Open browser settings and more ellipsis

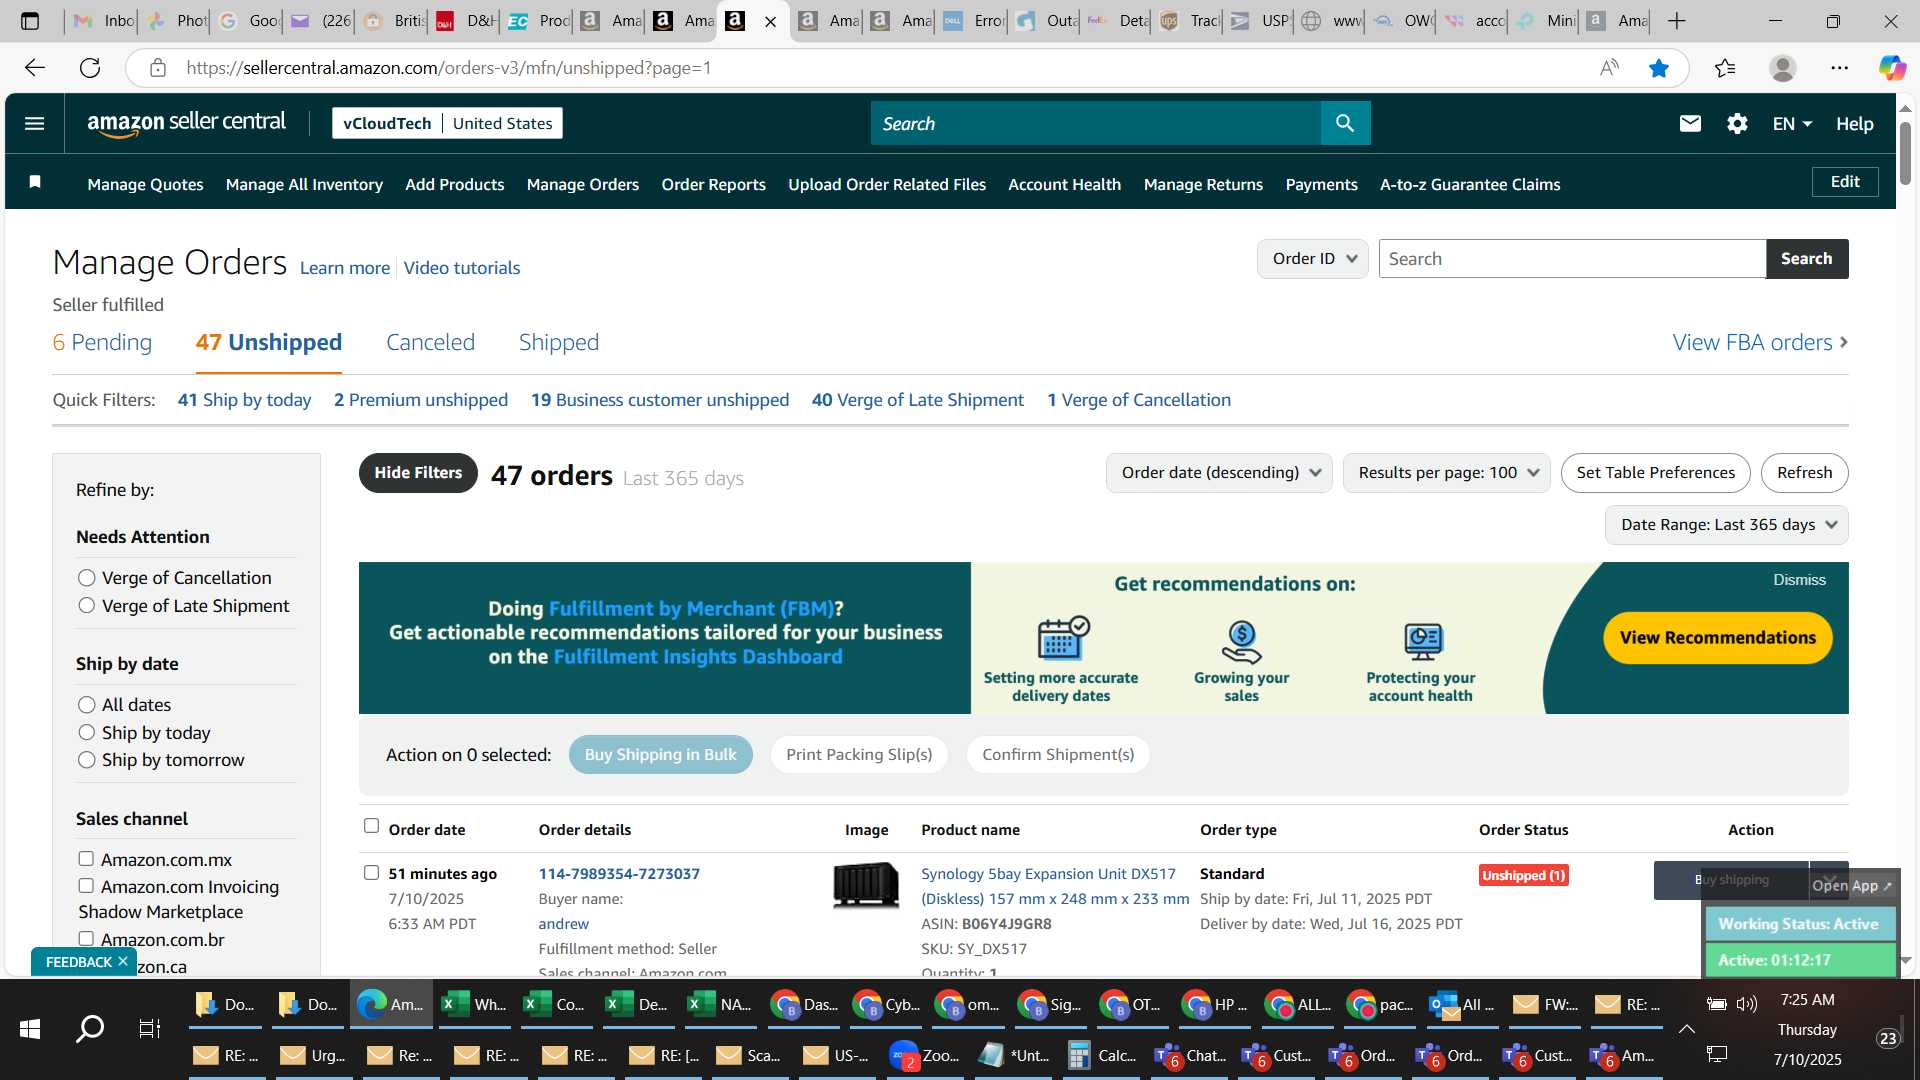click(x=1840, y=68)
